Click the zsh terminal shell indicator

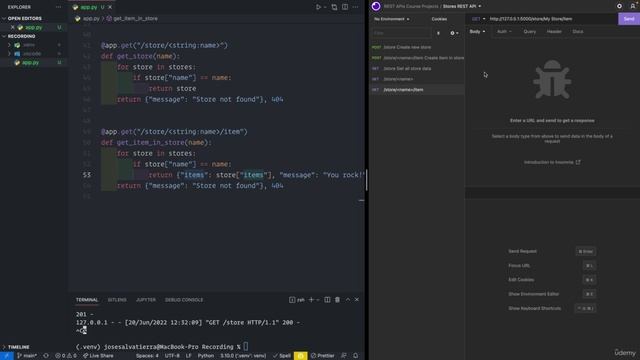pos(297,300)
